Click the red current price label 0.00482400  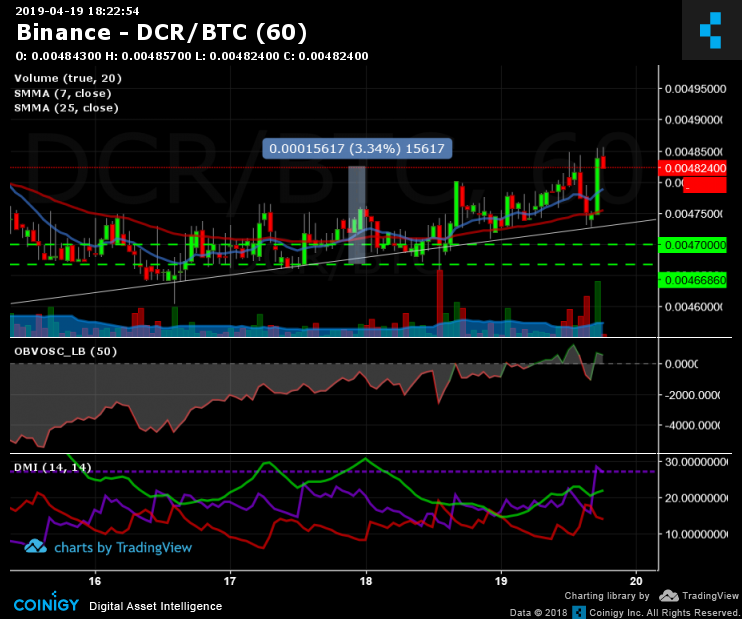tap(692, 168)
